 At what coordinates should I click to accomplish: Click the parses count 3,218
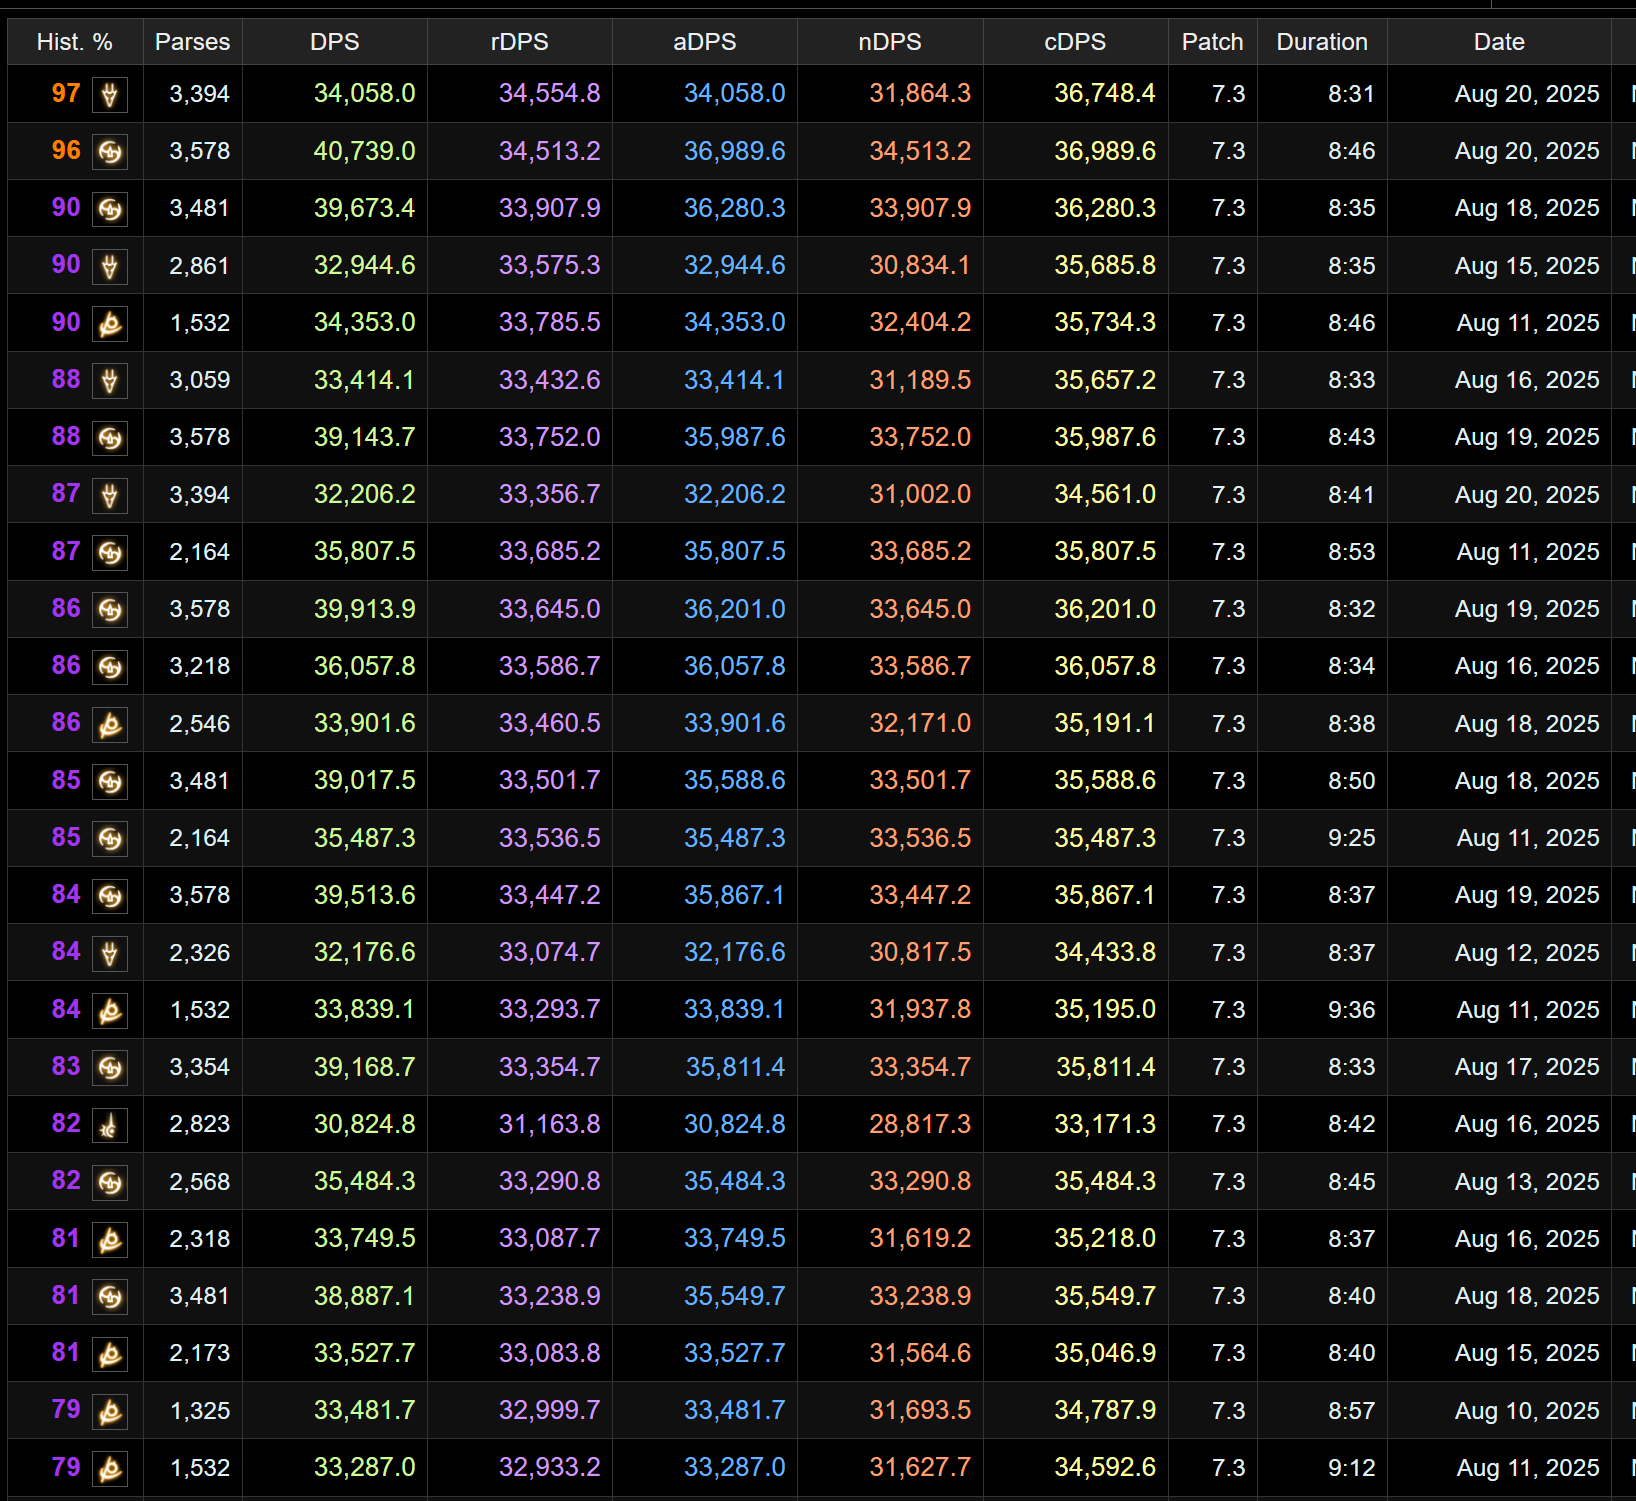199,666
